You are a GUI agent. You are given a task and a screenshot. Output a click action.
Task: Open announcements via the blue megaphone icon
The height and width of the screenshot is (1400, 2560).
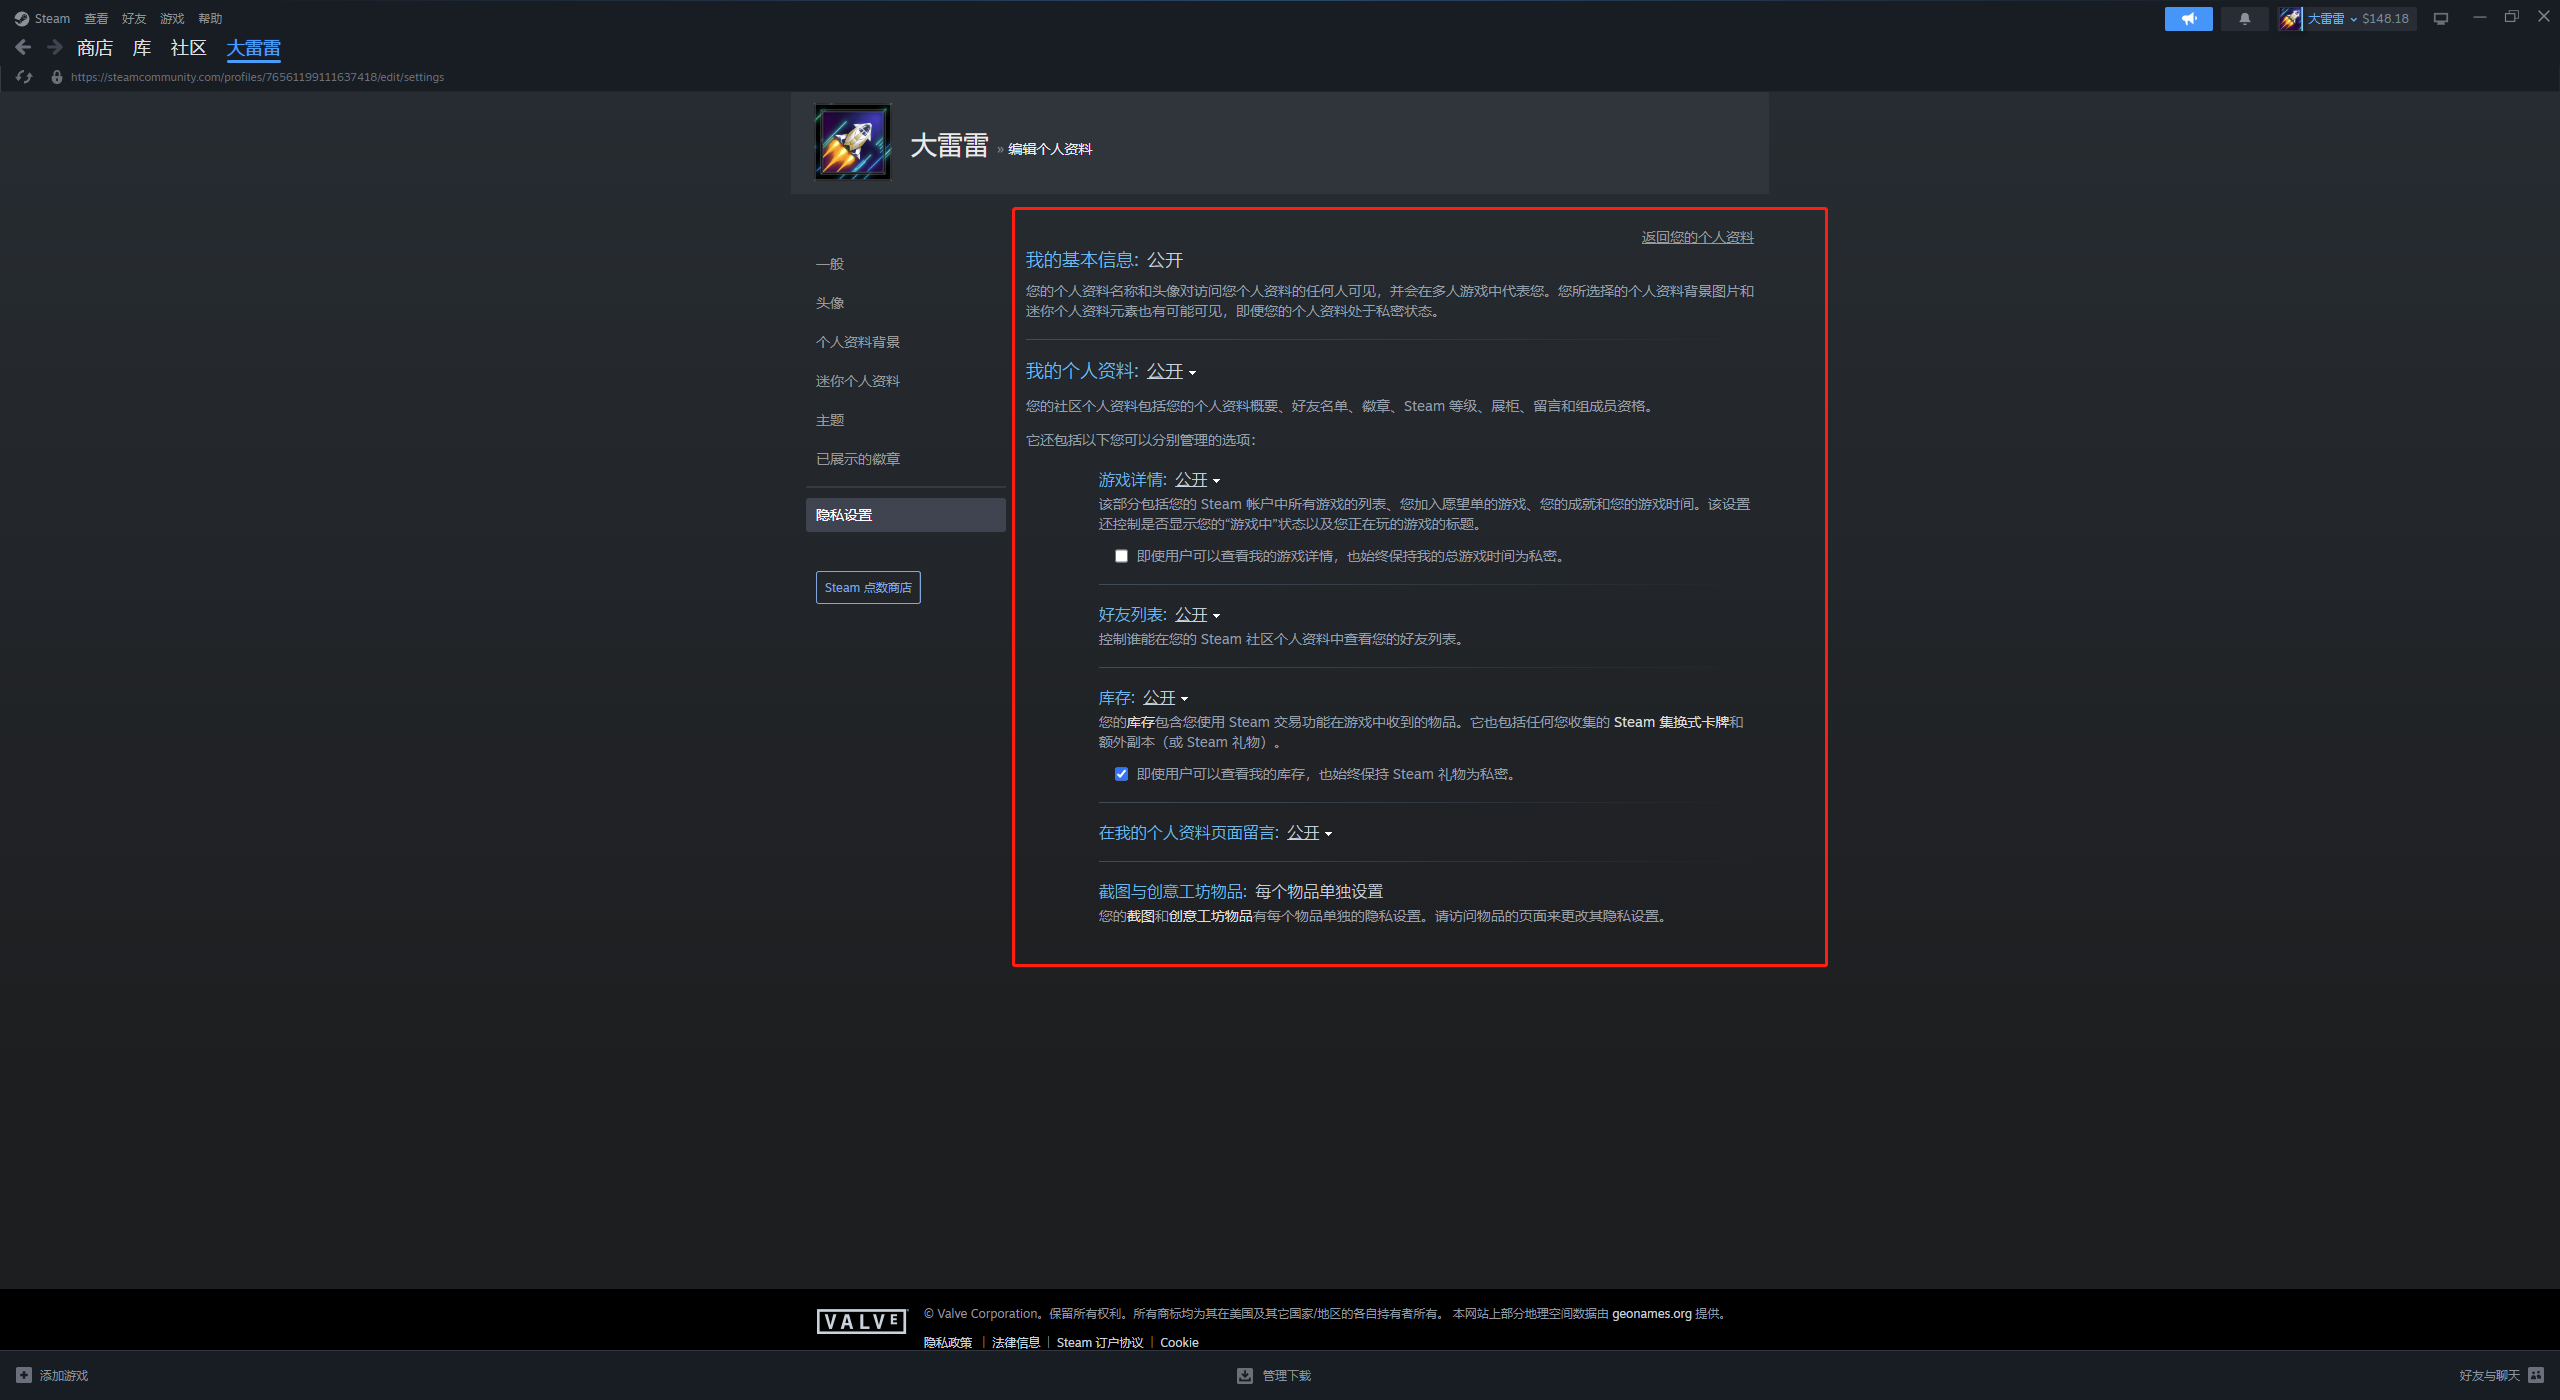click(2188, 19)
